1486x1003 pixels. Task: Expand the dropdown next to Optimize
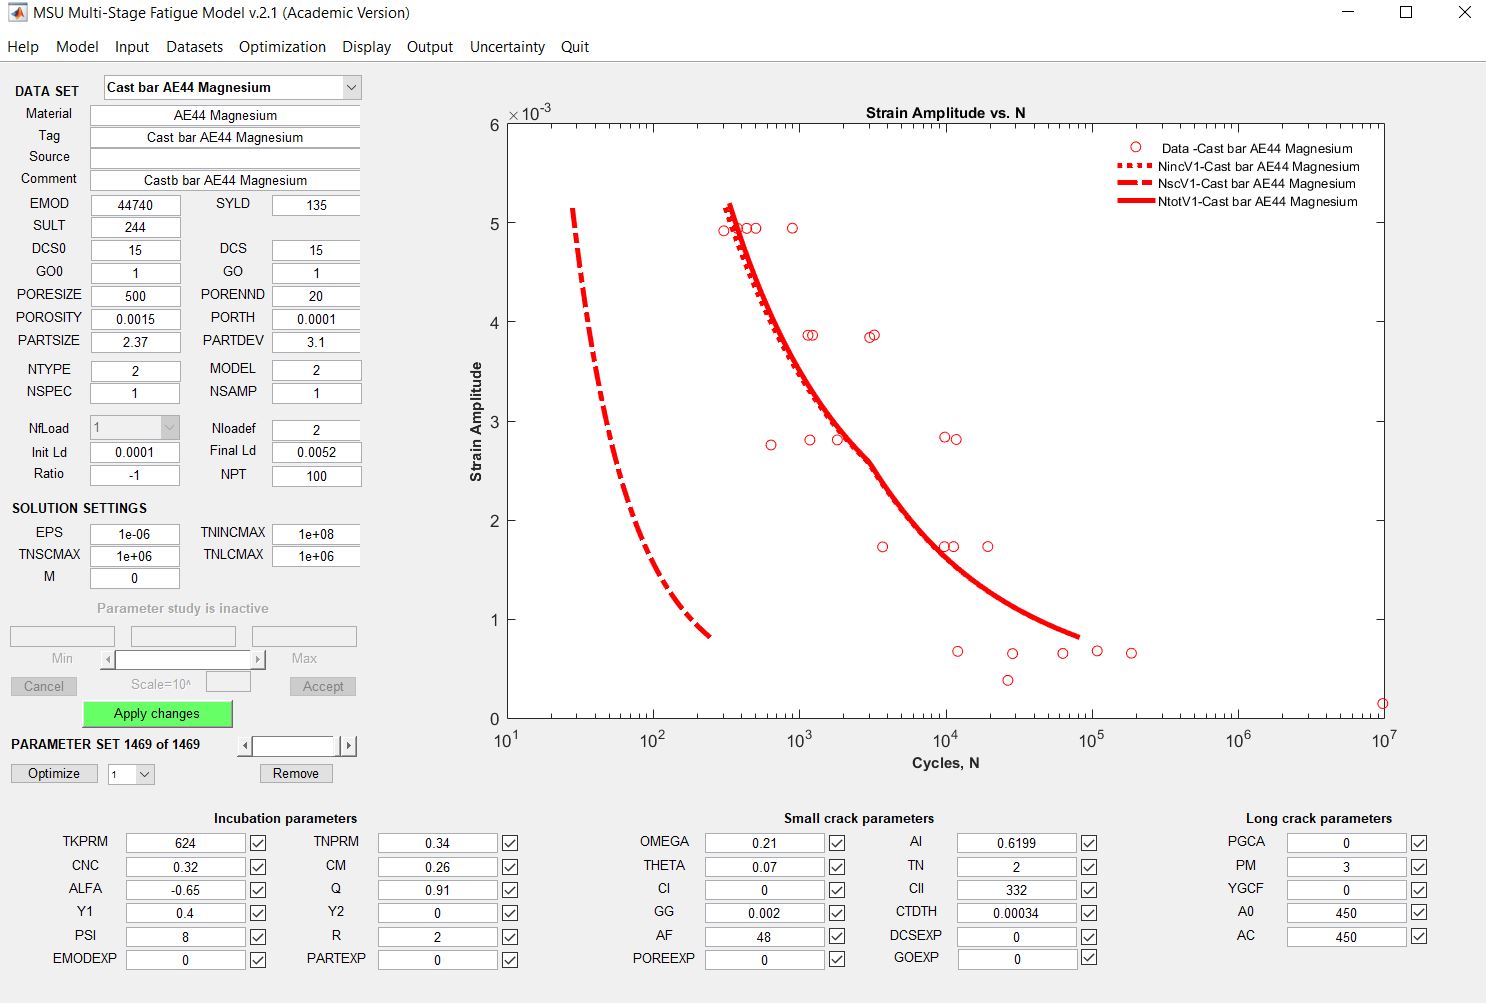click(145, 774)
